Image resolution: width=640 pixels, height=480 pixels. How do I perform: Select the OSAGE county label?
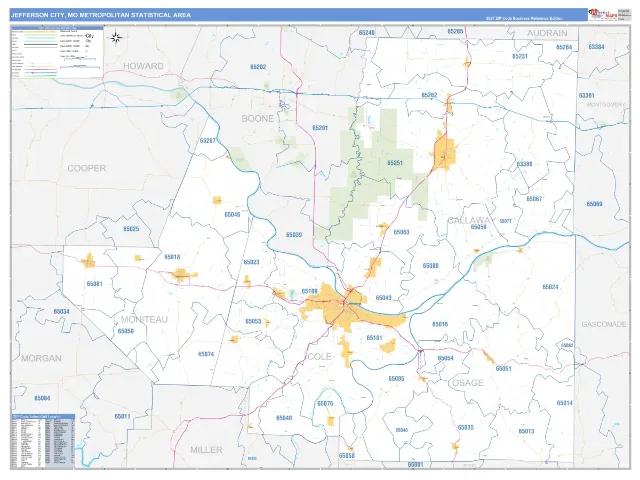tap(468, 383)
